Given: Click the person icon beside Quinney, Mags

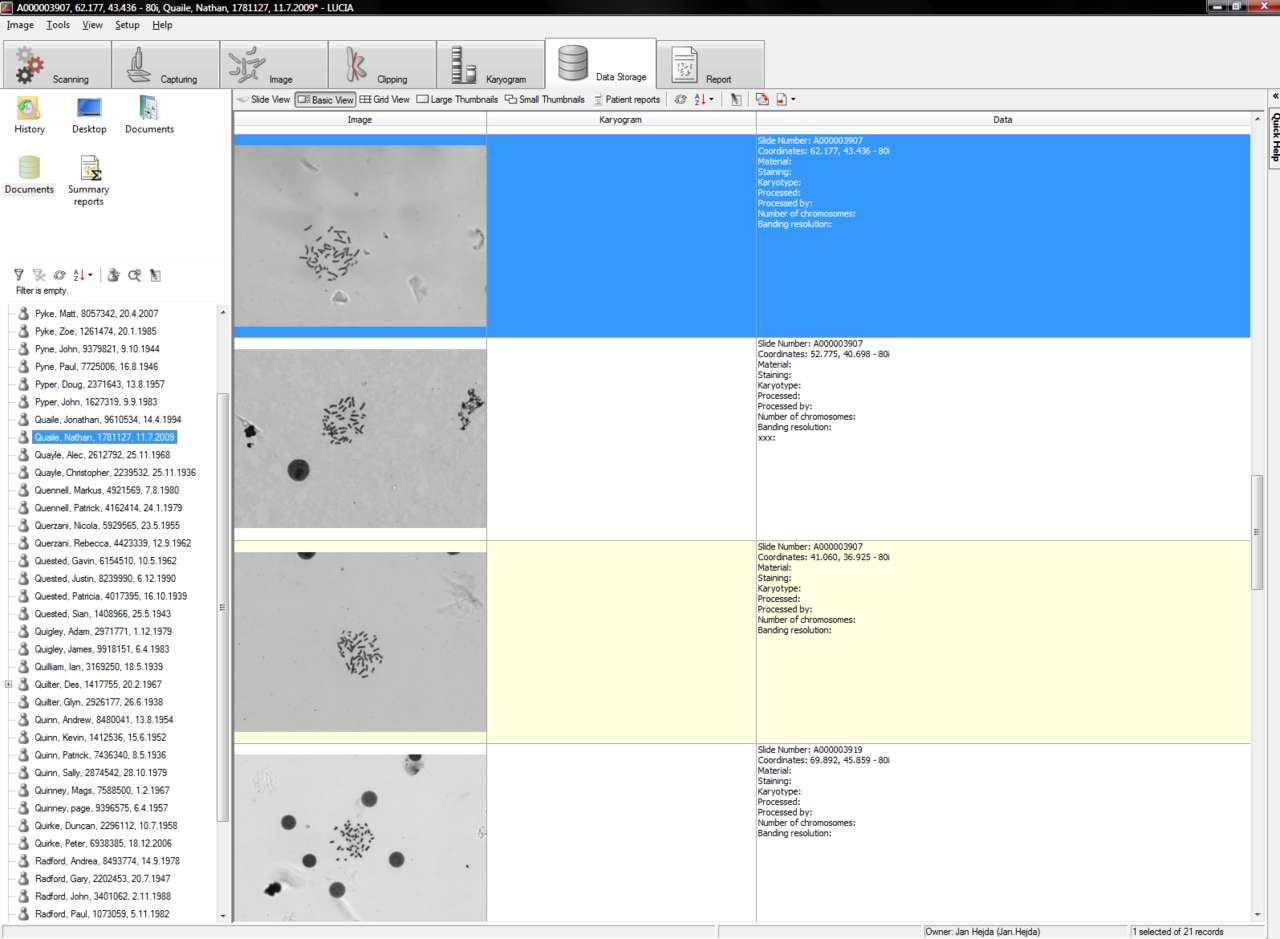Looking at the screenshot, I should pyautogui.click(x=24, y=791).
